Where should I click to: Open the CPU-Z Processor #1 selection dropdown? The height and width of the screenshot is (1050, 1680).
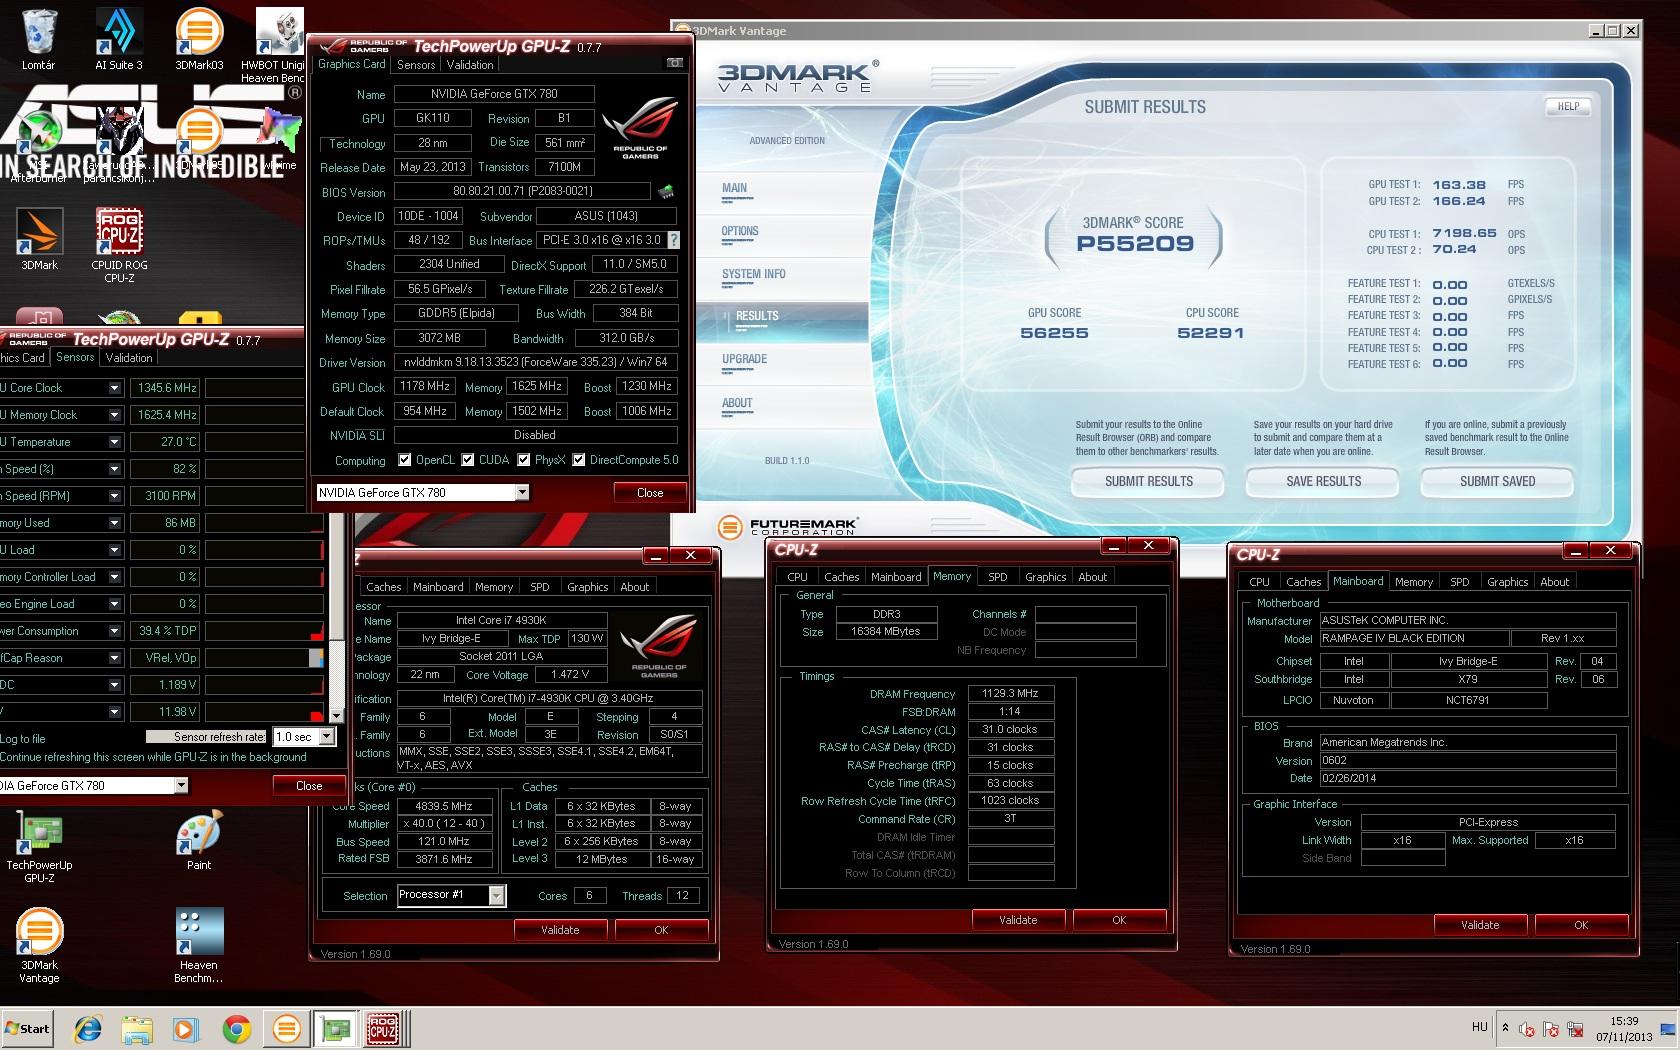click(496, 895)
